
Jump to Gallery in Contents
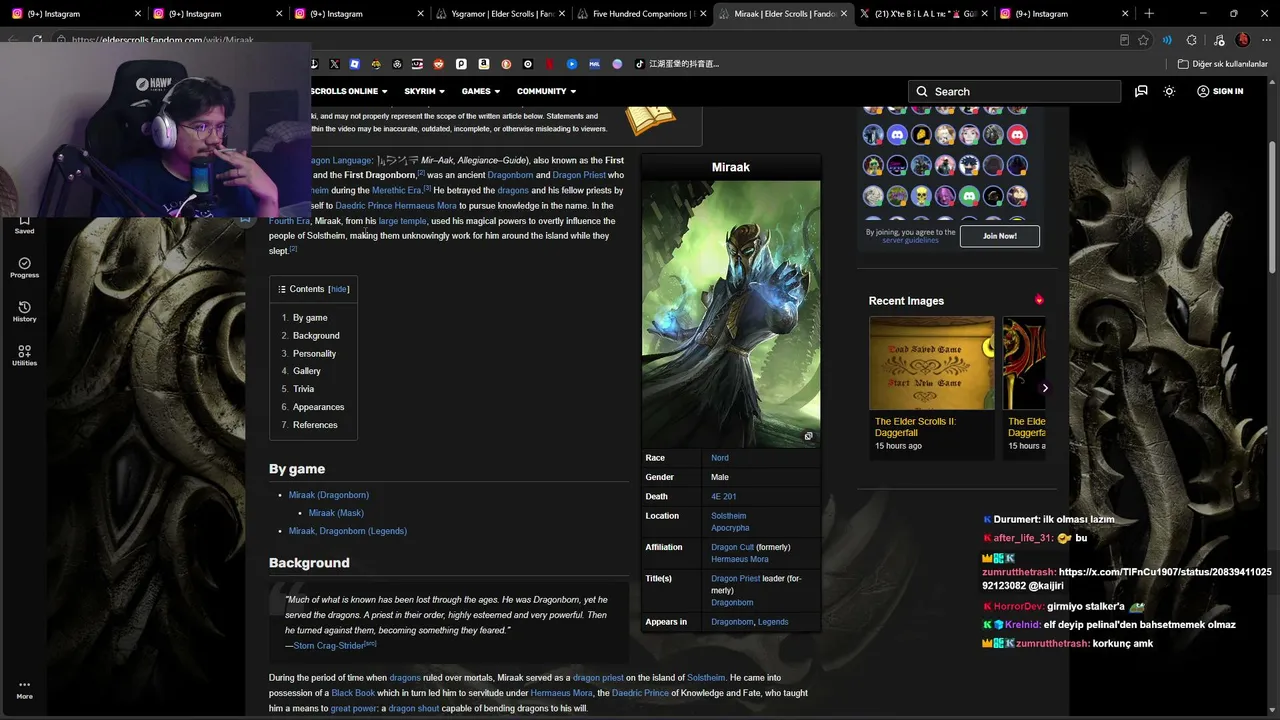[306, 371]
